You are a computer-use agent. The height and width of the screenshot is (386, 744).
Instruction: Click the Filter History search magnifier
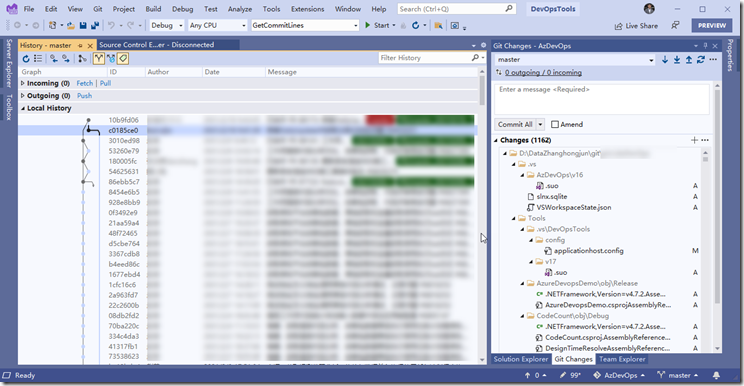475,57
